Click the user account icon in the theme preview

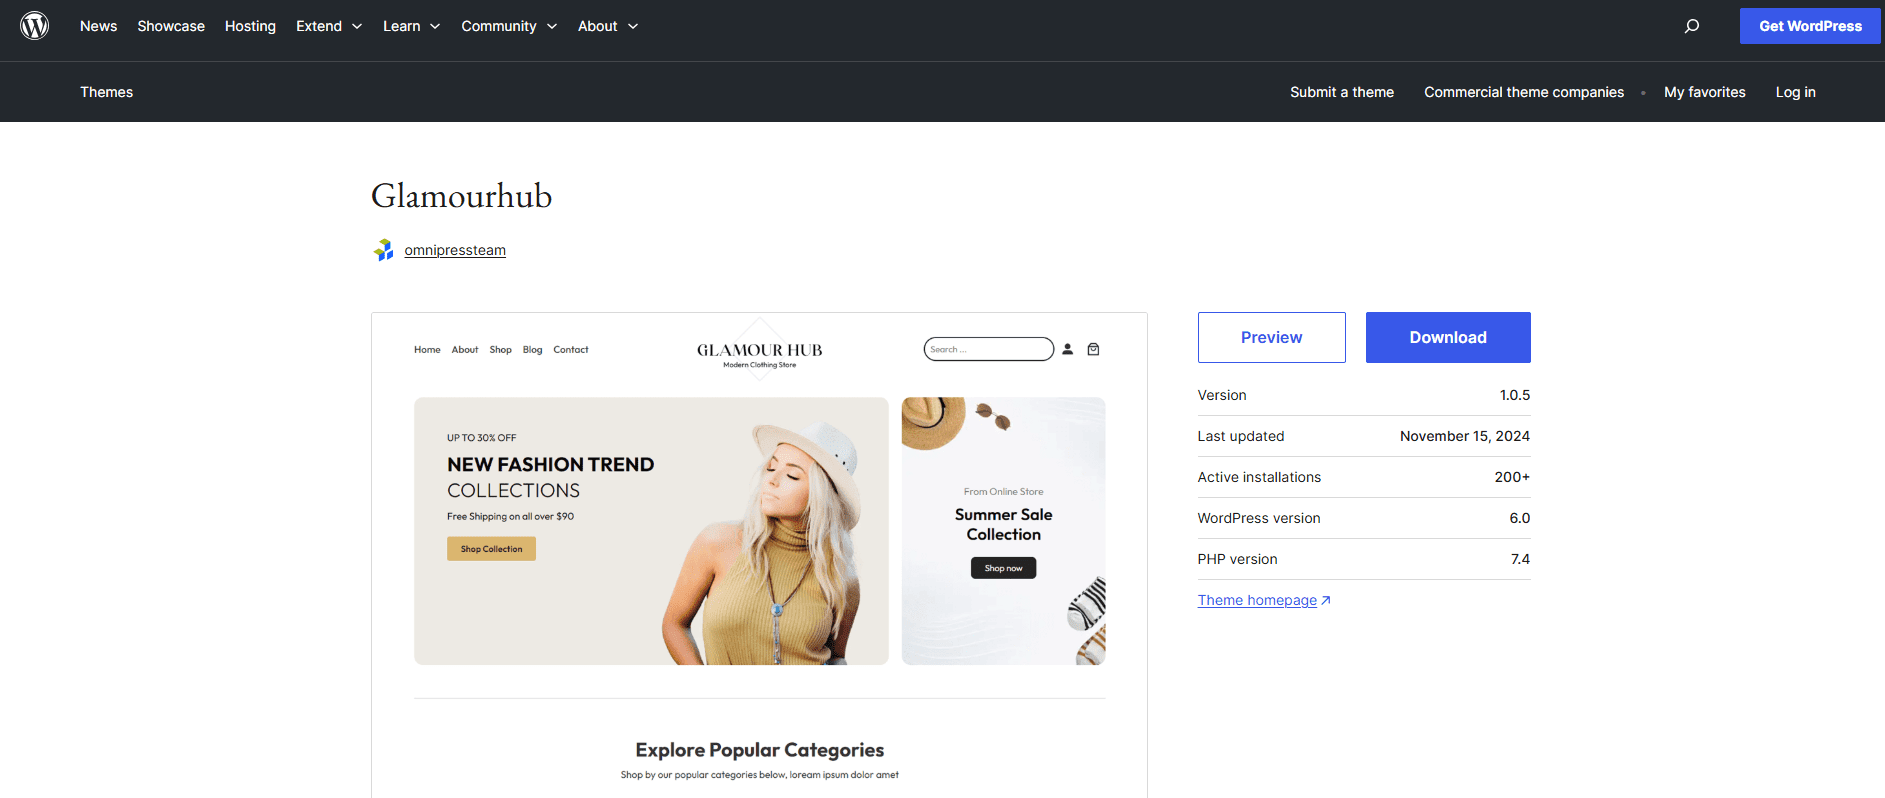click(x=1067, y=349)
